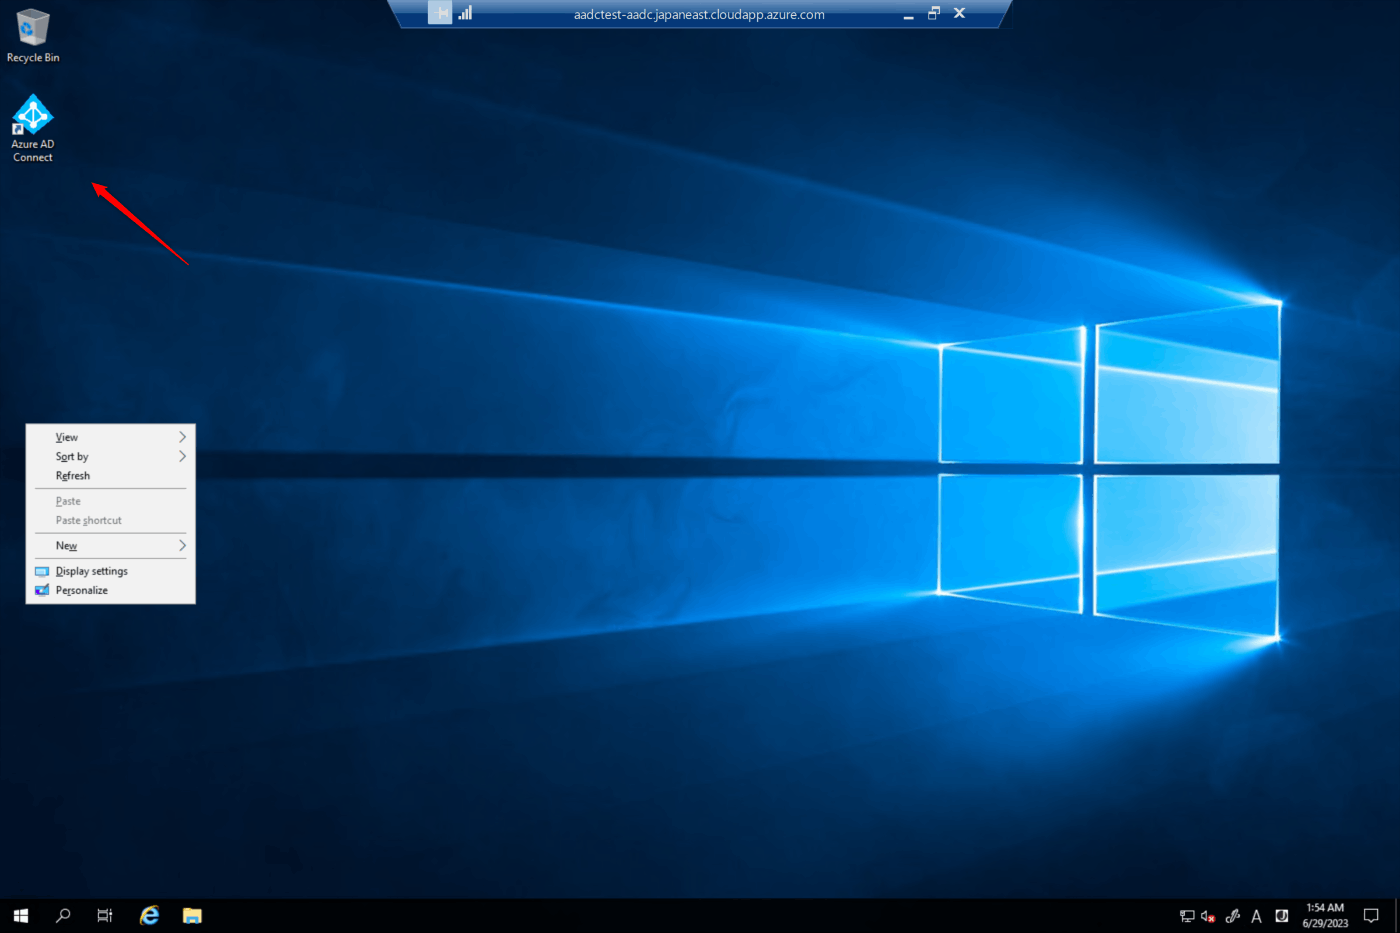Open the New submenu

110,546
